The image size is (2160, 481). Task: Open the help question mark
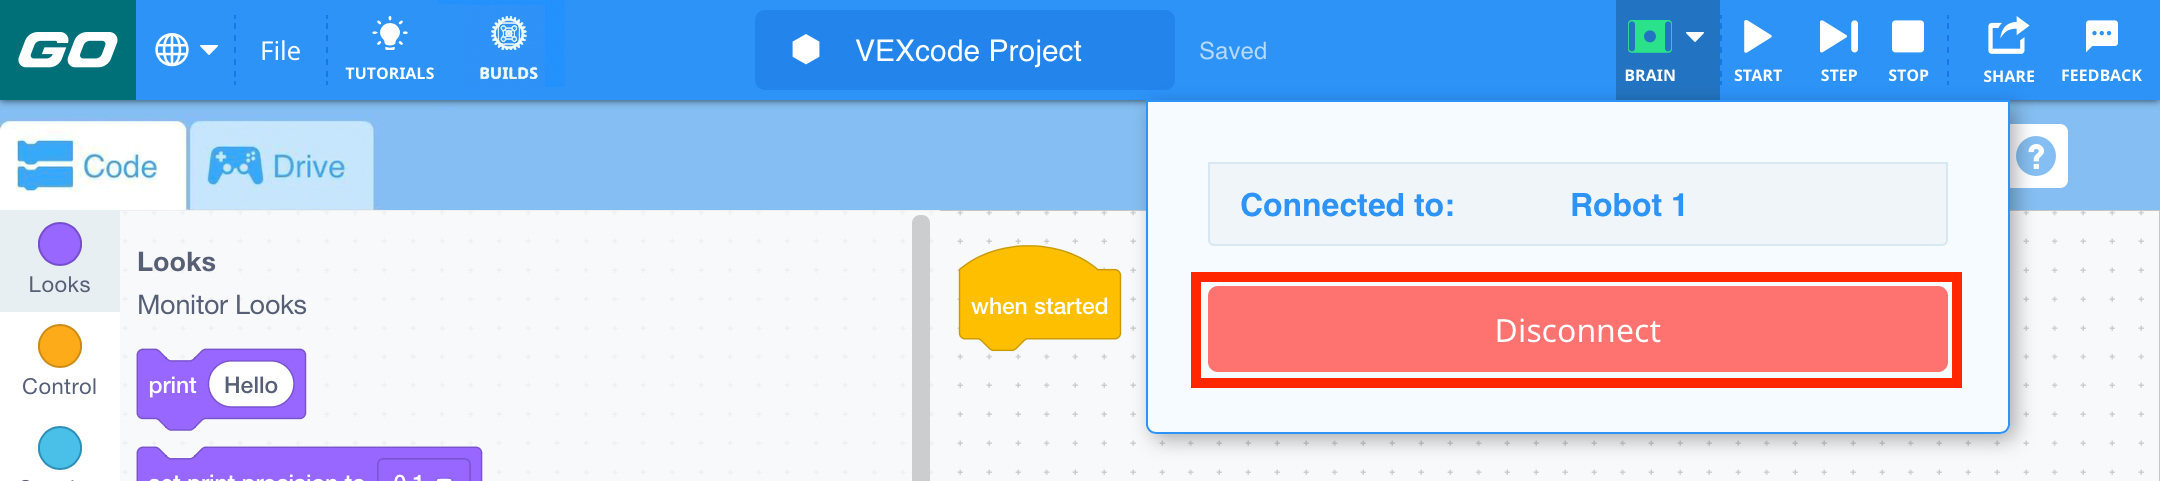coord(2035,156)
